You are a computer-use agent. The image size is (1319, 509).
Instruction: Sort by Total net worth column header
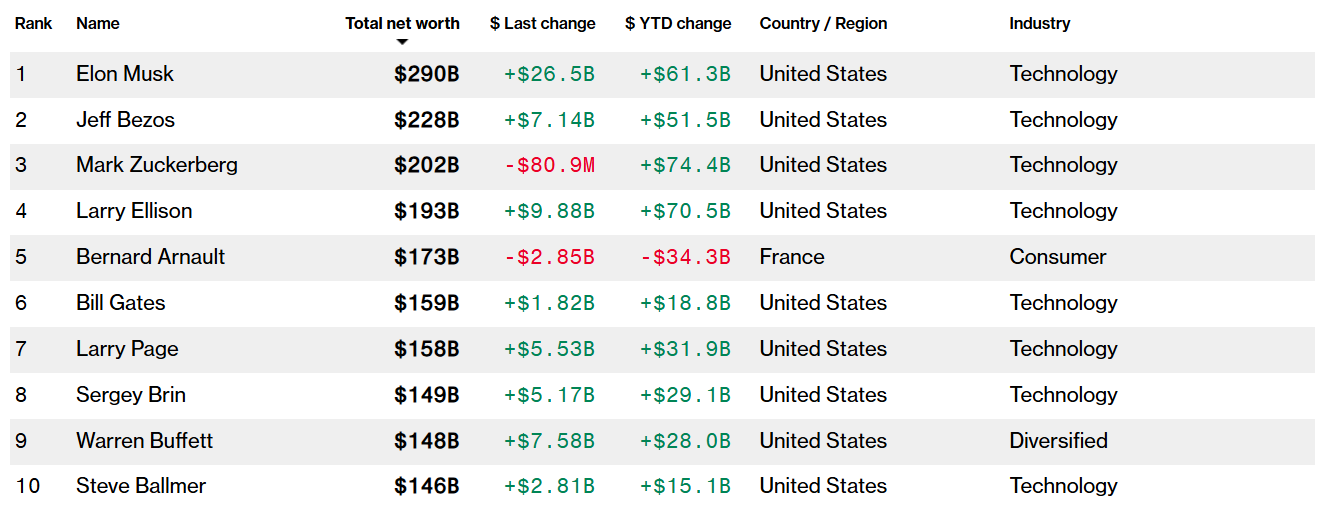402,23
